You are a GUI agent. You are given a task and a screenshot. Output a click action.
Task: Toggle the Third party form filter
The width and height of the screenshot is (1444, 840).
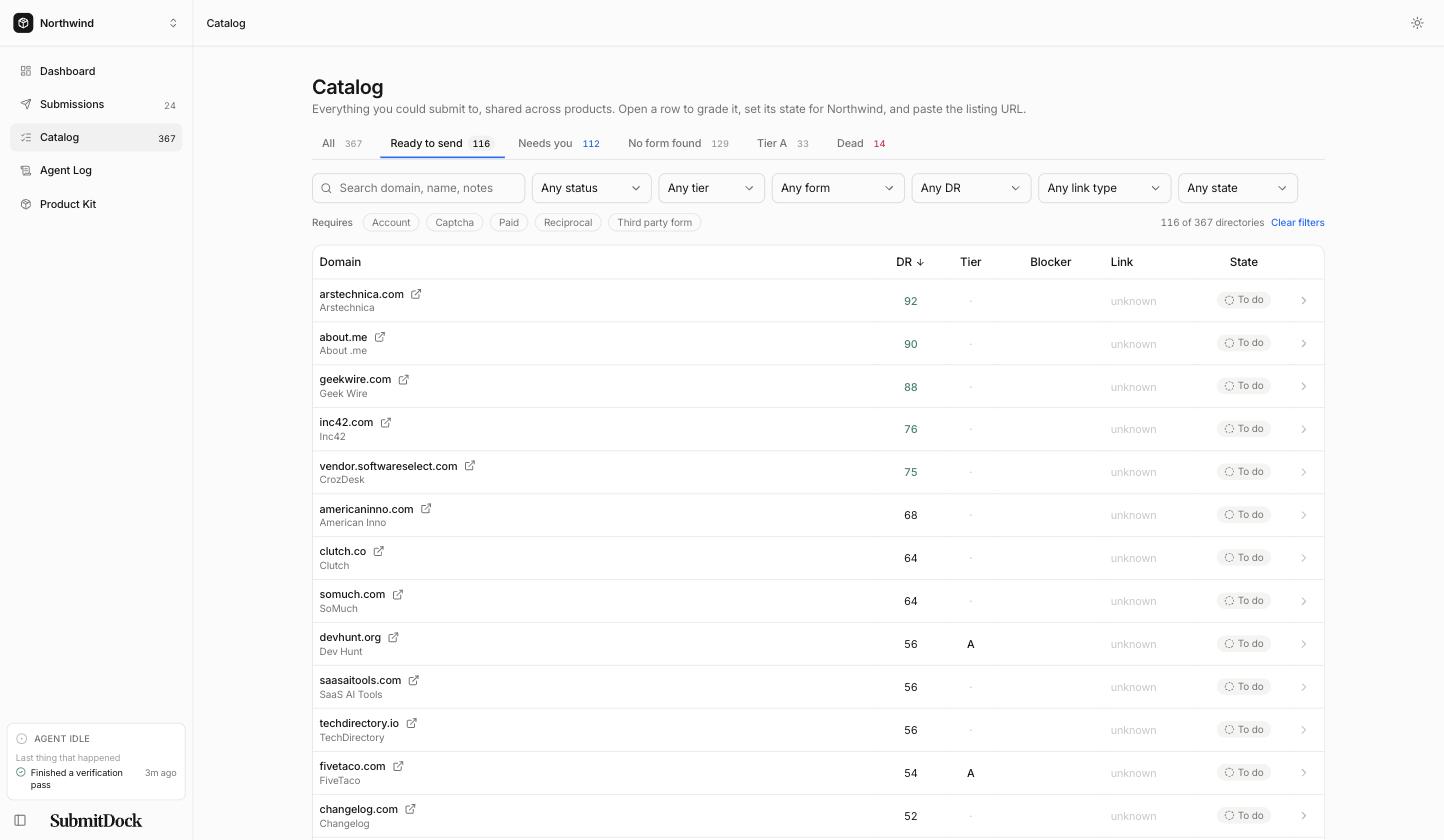click(x=655, y=222)
